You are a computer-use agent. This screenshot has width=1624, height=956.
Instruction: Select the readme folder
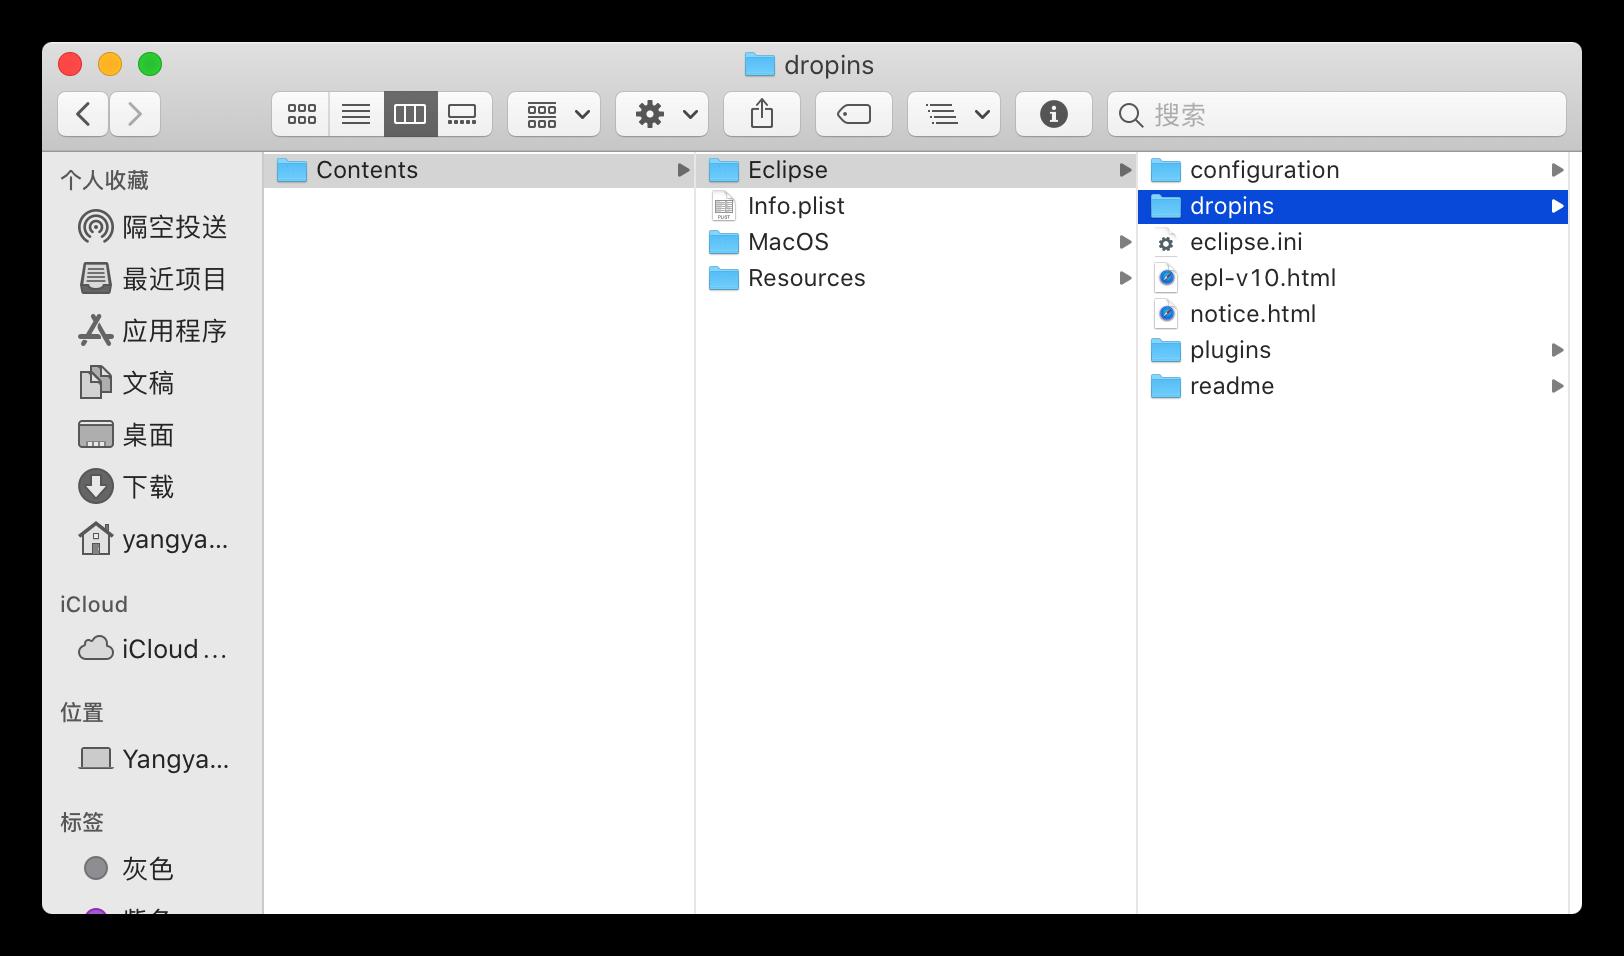click(x=1353, y=386)
